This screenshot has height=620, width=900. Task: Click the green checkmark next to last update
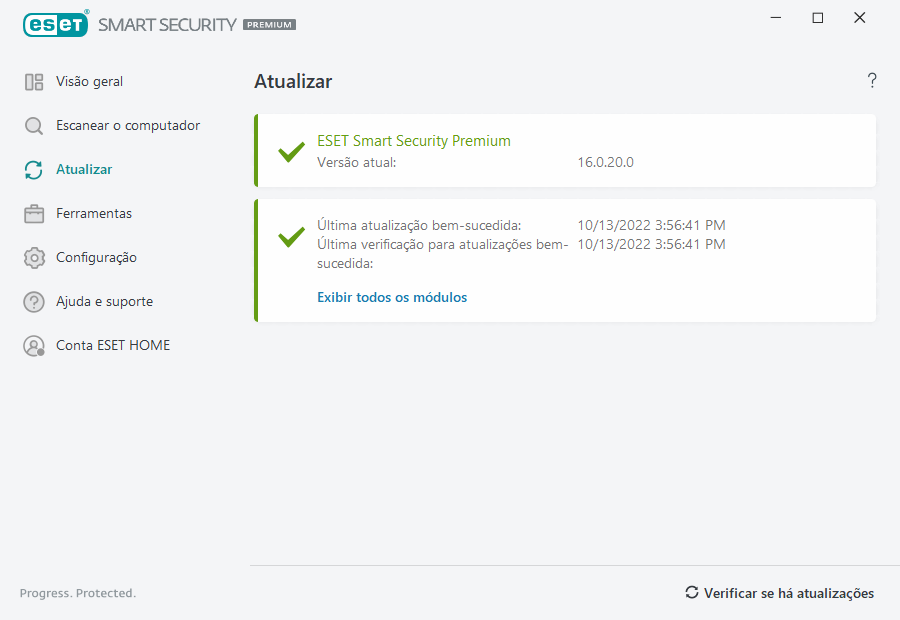click(291, 237)
